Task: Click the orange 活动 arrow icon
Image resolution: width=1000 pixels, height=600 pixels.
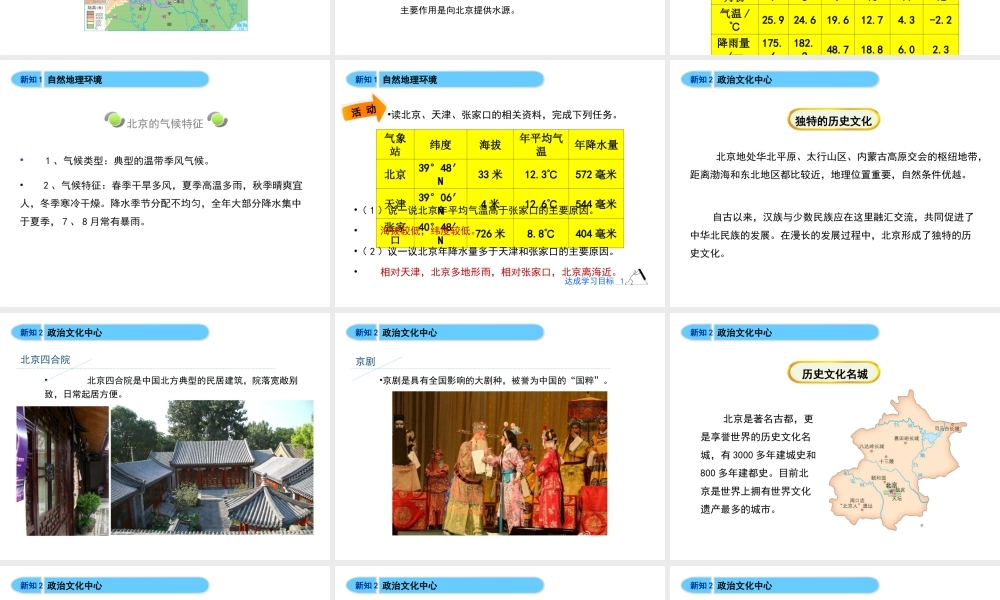Action: click(x=364, y=109)
